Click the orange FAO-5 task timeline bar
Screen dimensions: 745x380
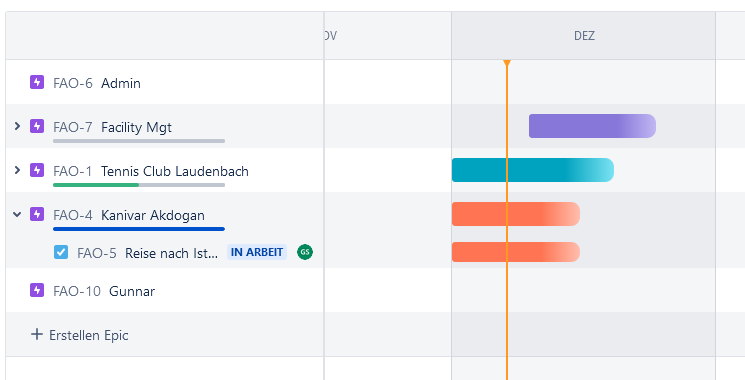tap(516, 252)
